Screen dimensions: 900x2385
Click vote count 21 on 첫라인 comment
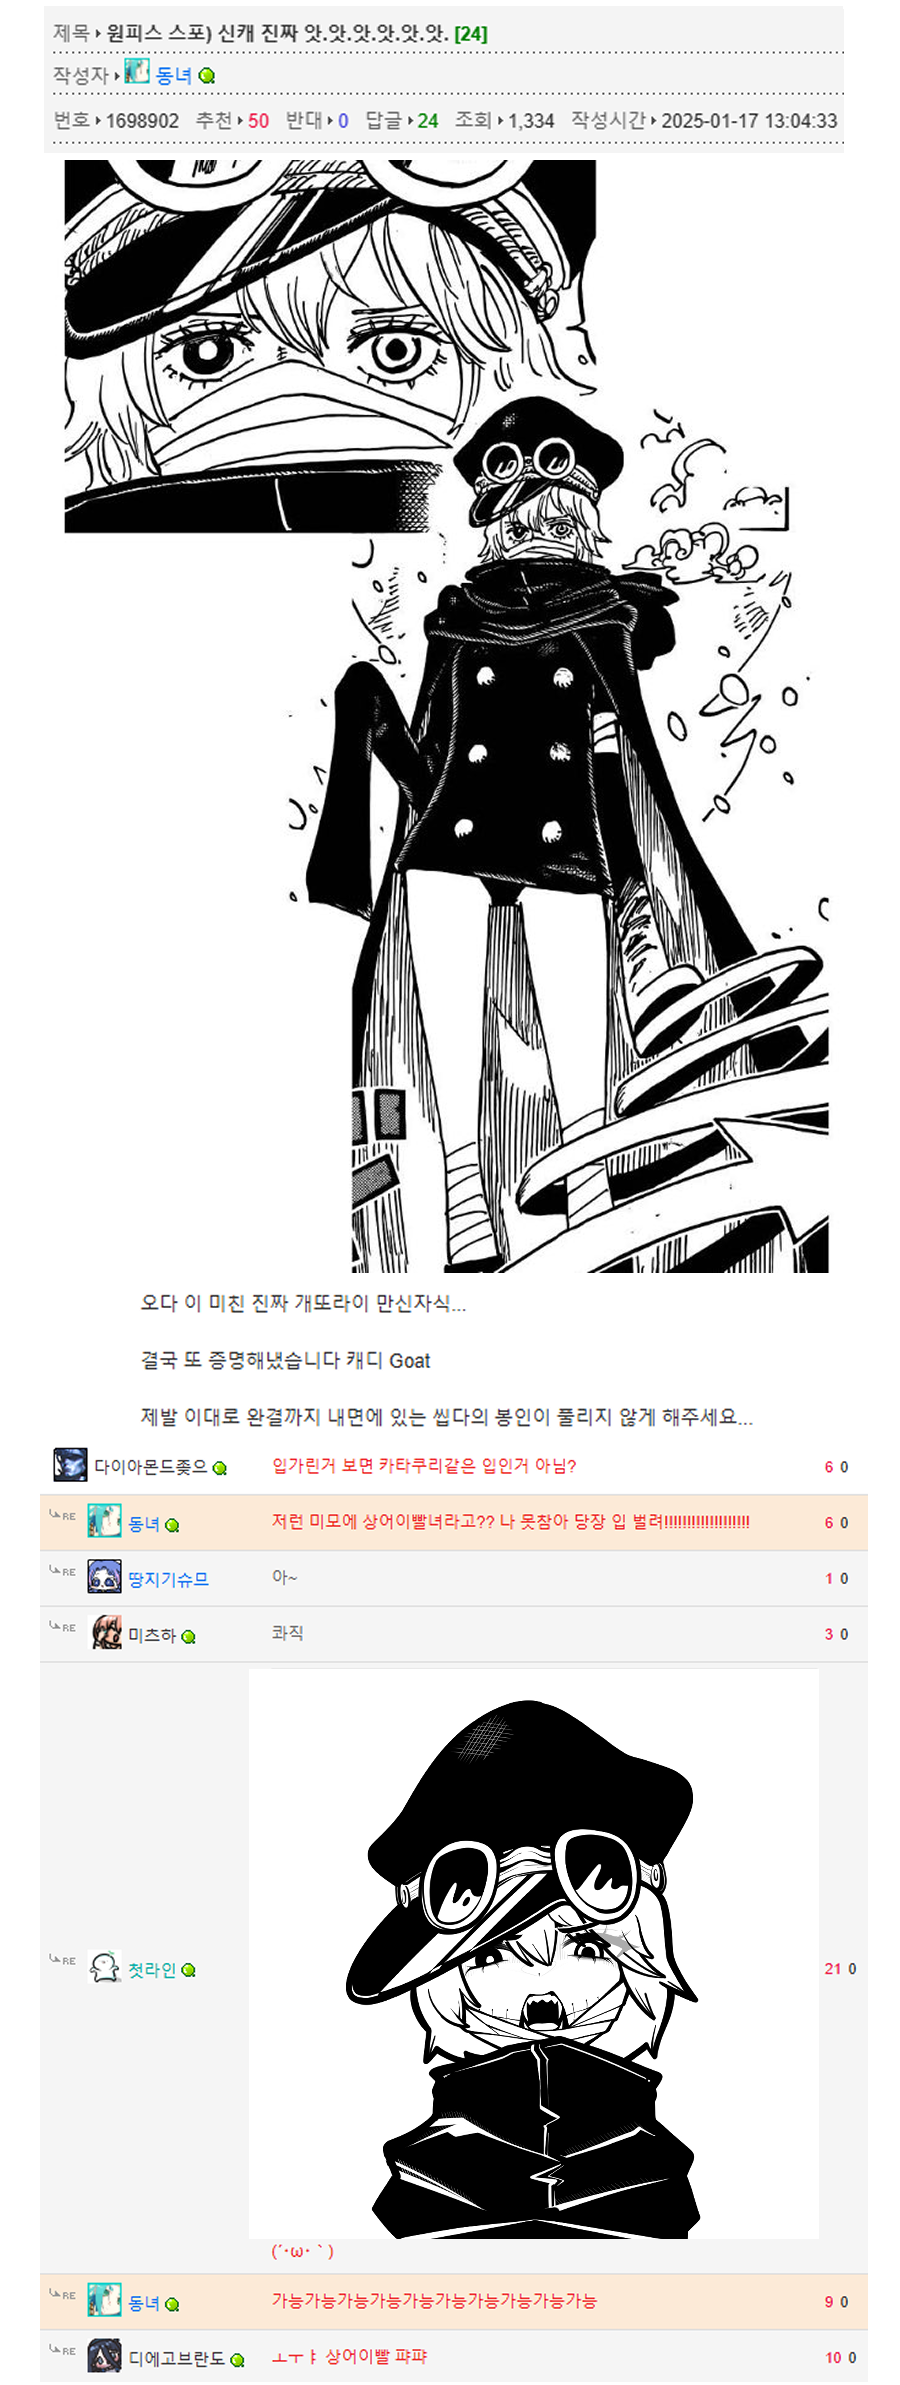832,1968
